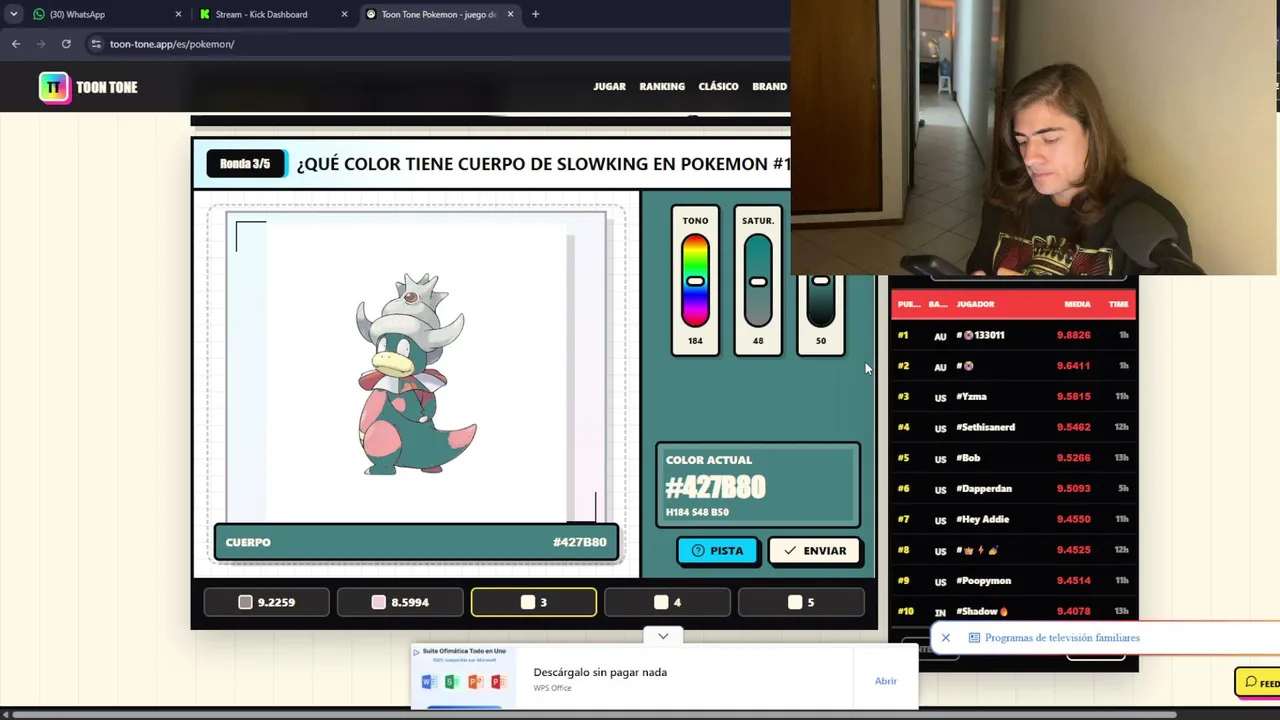Click the JUGADOR column header
This screenshot has width=1280, height=720.
pyautogui.click(x=975, y=304)
